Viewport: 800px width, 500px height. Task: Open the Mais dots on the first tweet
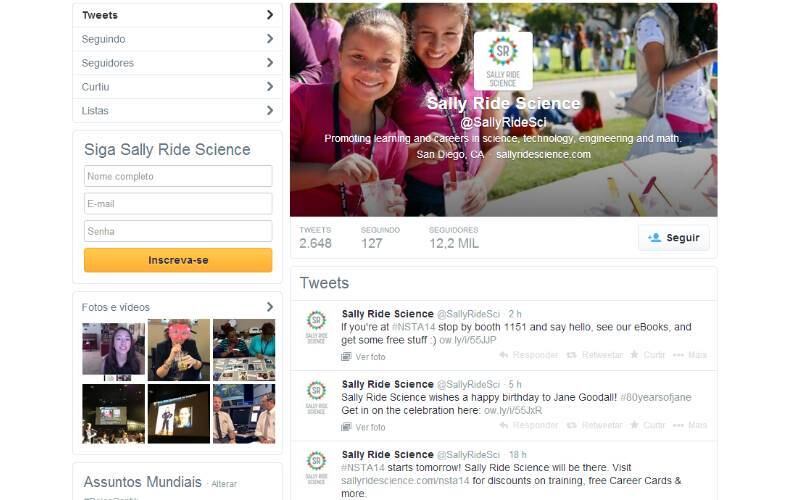click(678, 355)
